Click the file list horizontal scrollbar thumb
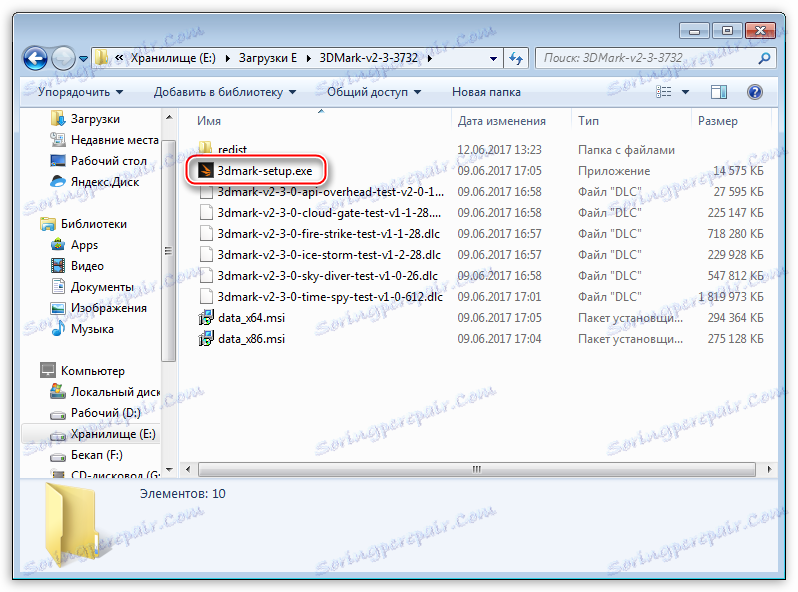Image resolution: width=798 pixels, height=592 pixels. tap(476, 469)
